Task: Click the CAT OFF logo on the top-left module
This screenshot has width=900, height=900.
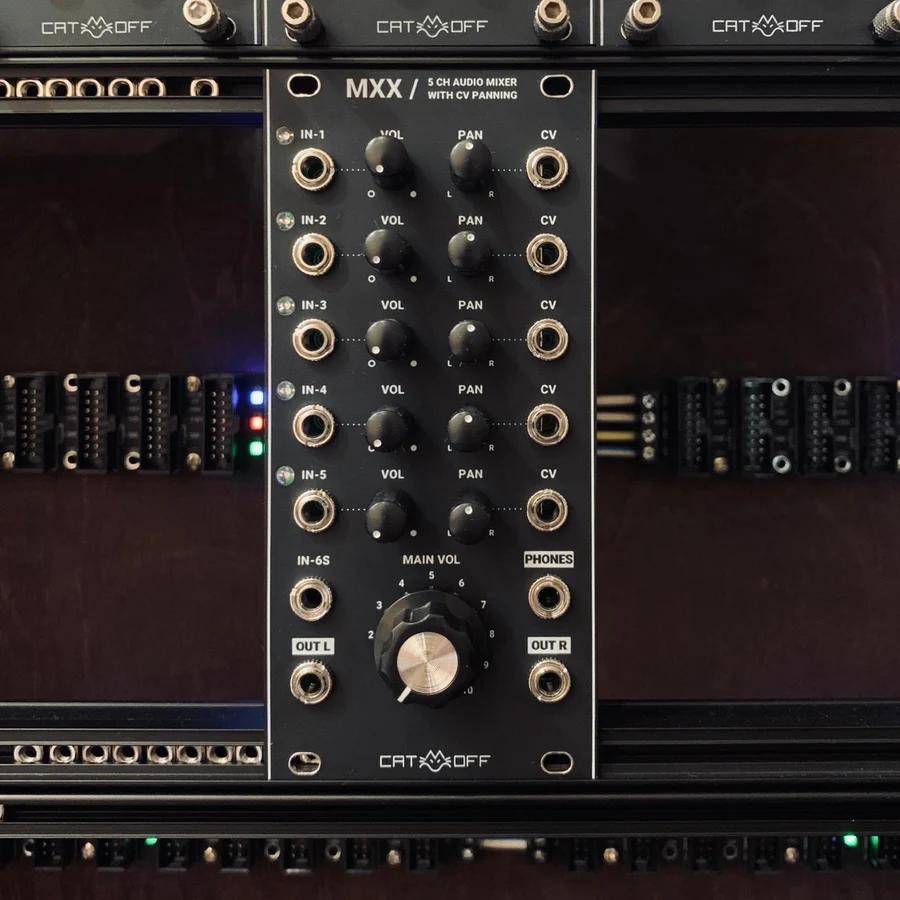Action: coord(97,27)
